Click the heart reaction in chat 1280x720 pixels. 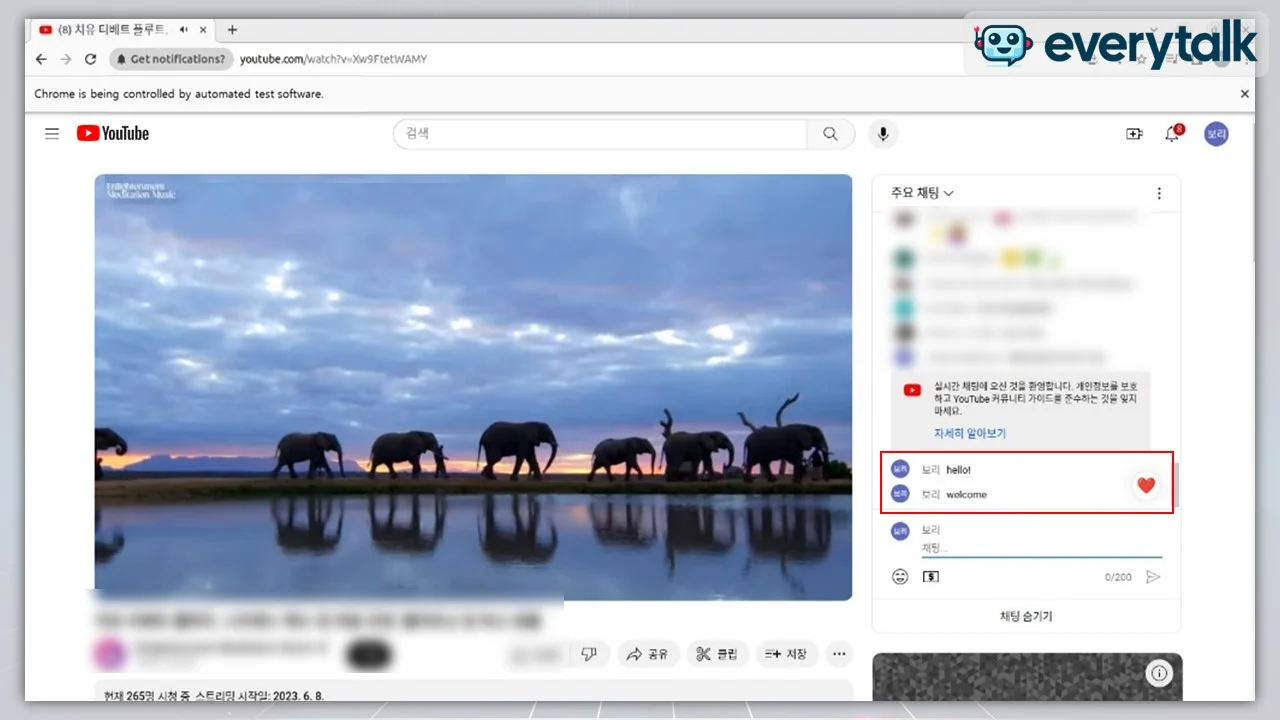click(1146, 485)
